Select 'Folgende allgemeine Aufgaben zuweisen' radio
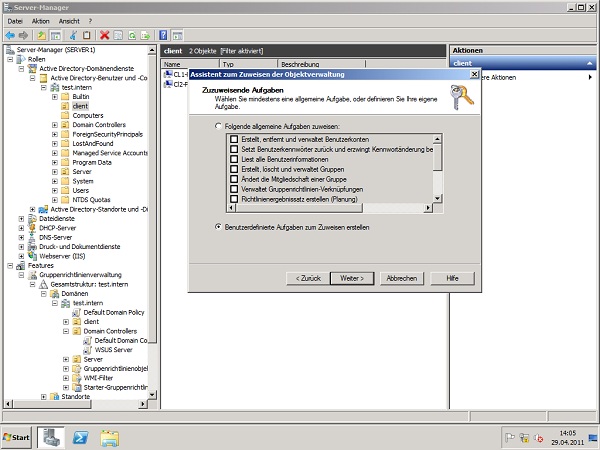Image resolution: width=600 pixels, height=450 pixels. point(219,126)
